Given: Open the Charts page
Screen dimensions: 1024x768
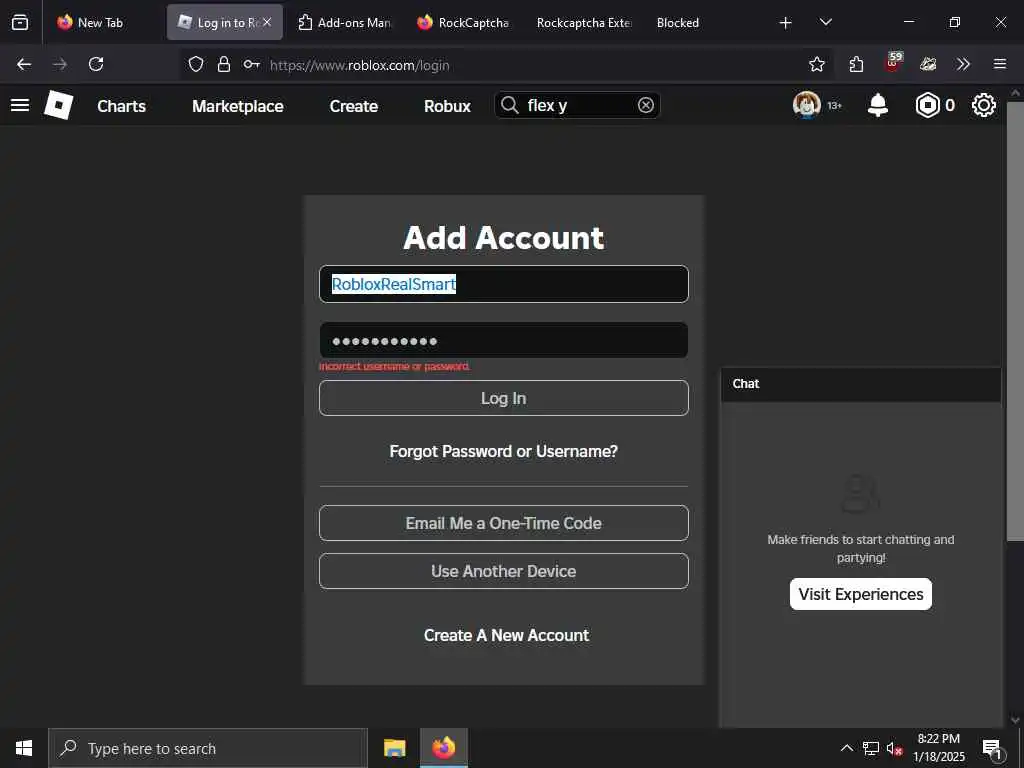Looking at the screenshot, I should 121,106.
